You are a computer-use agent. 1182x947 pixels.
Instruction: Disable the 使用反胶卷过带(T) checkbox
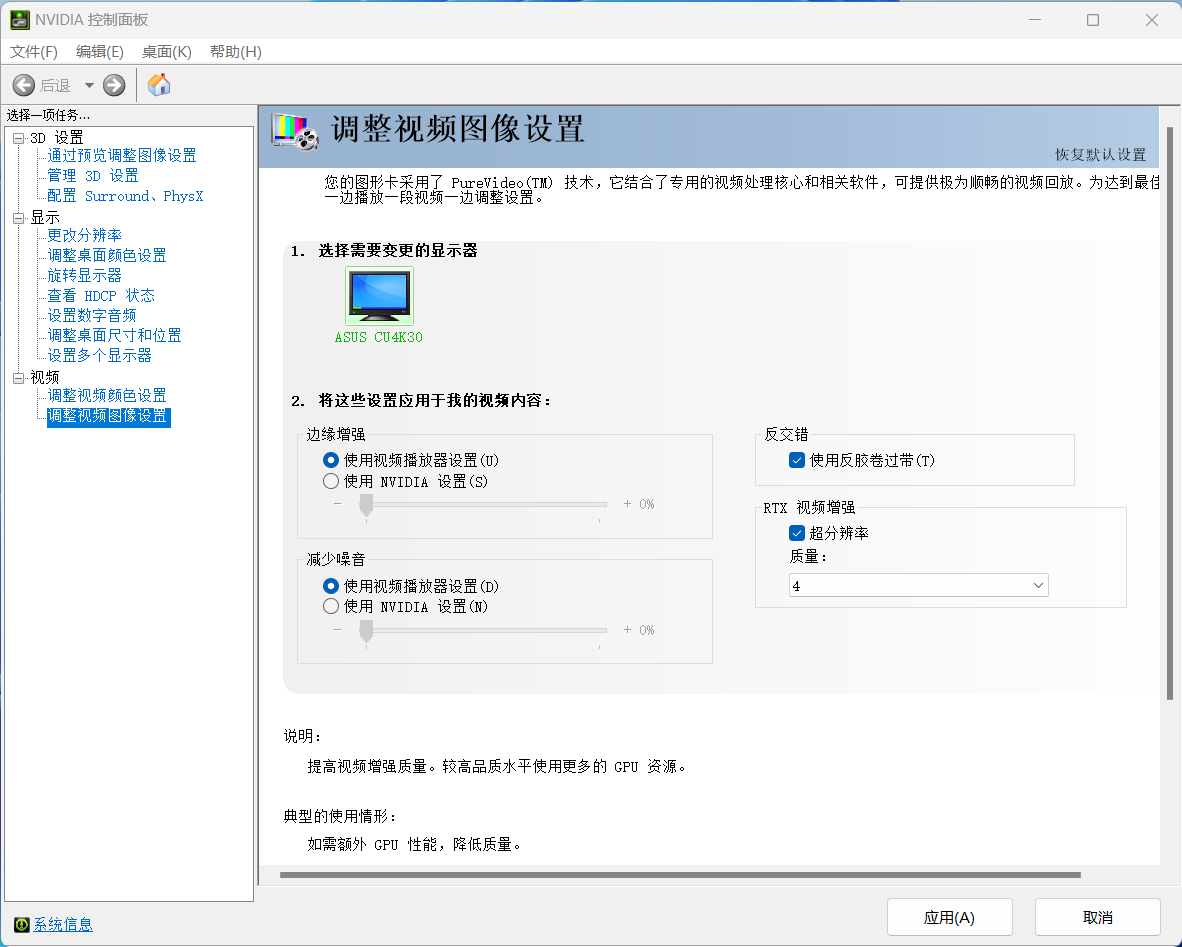tap(796, 460)
